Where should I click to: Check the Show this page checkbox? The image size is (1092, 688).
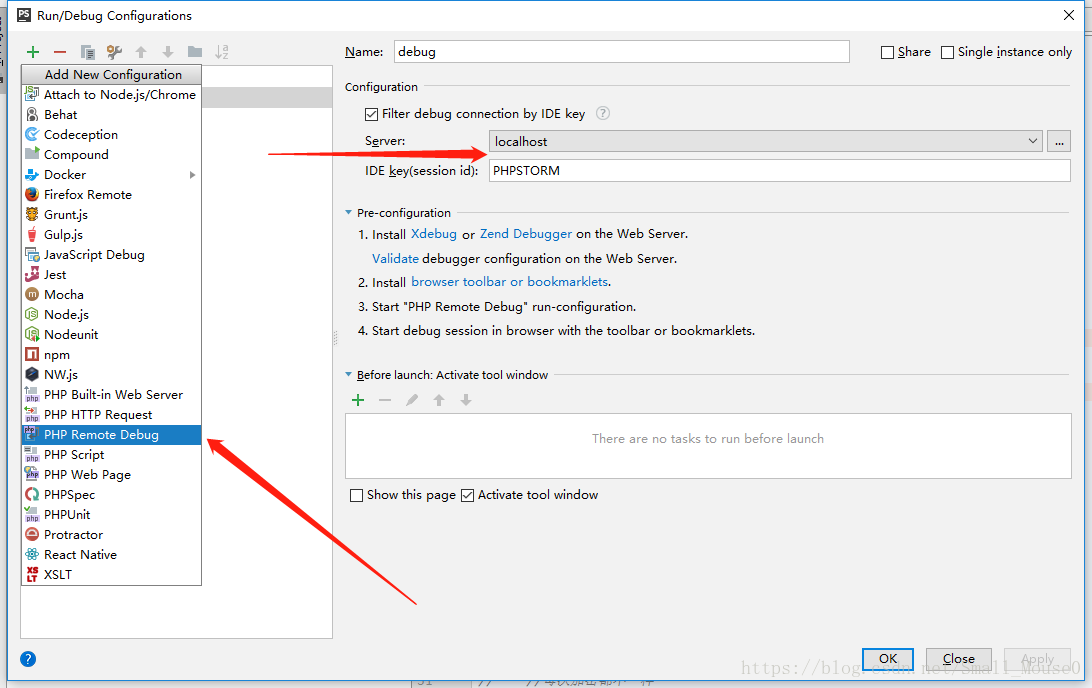click(357, 495)
